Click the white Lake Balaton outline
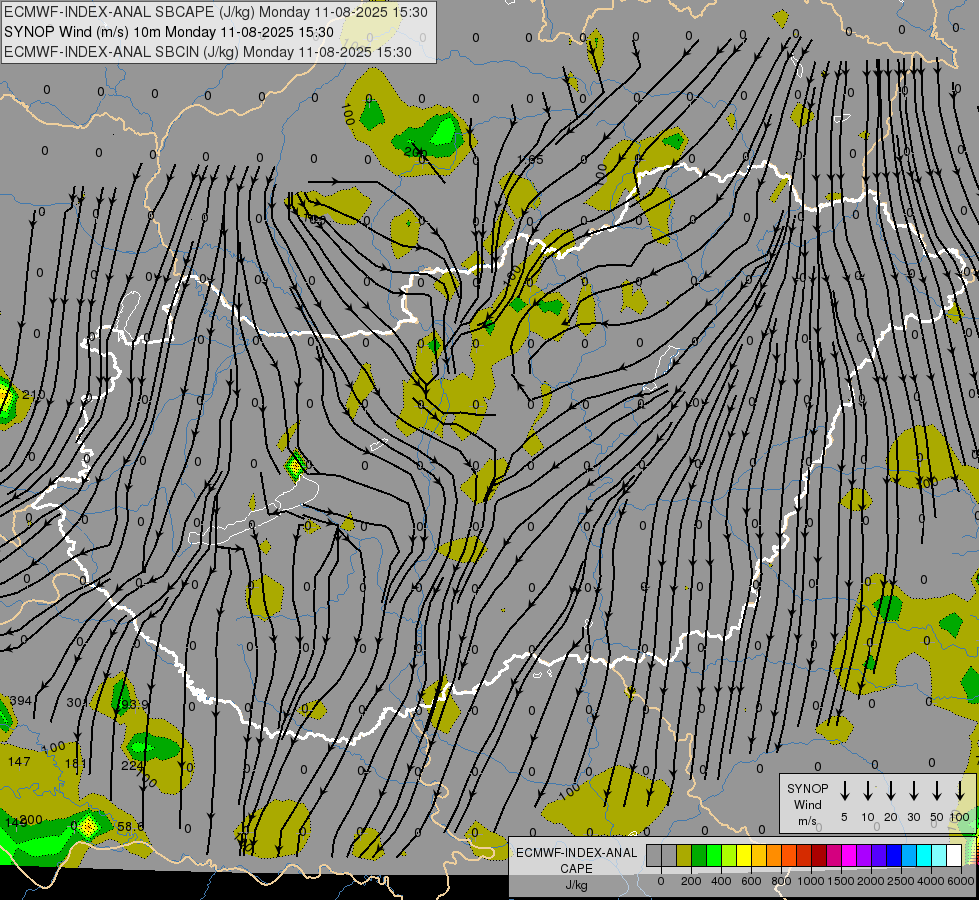This screenshot has width=979, height=900. click(254, 511)
